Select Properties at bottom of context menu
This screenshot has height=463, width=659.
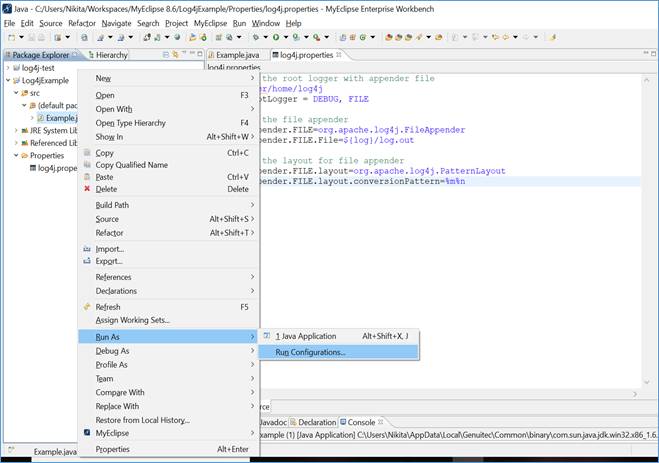click(169, 449)
